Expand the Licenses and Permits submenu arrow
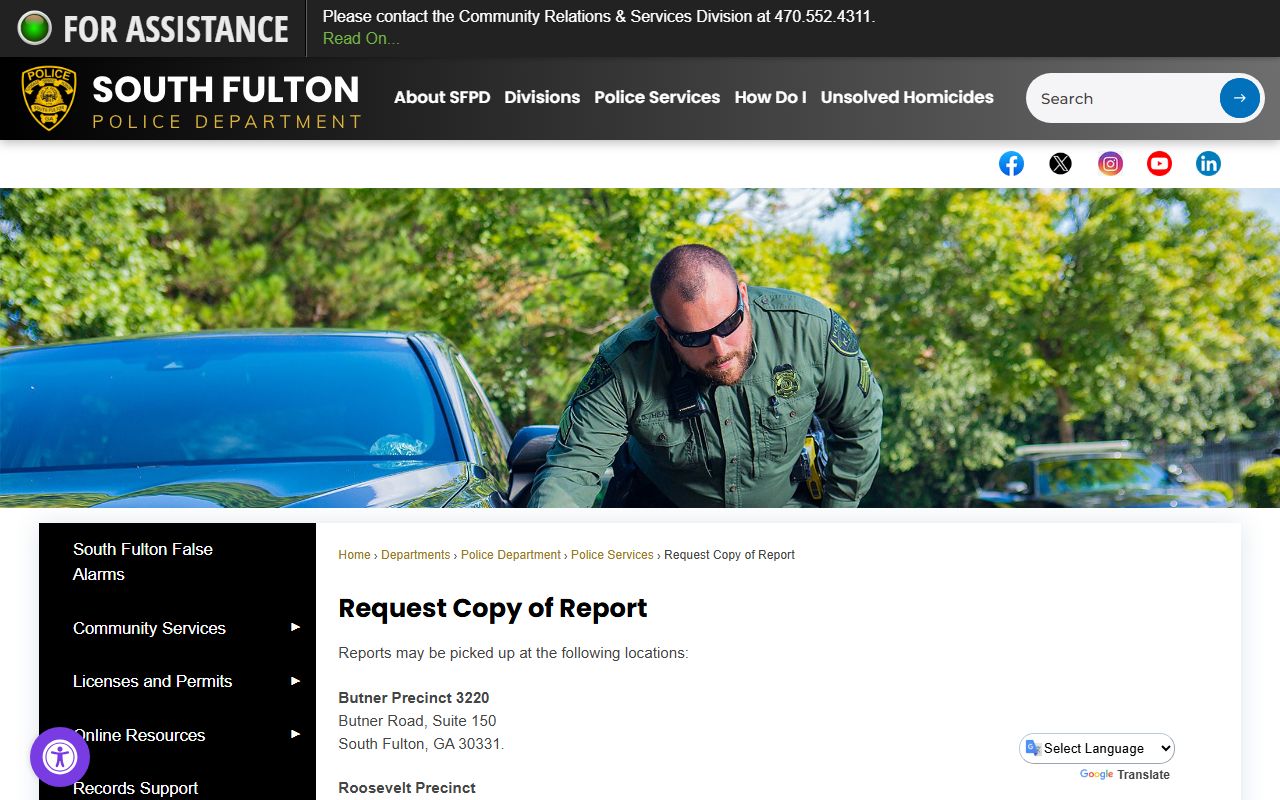This screenshot has width=1280, height=800. (x=295, y=681)
